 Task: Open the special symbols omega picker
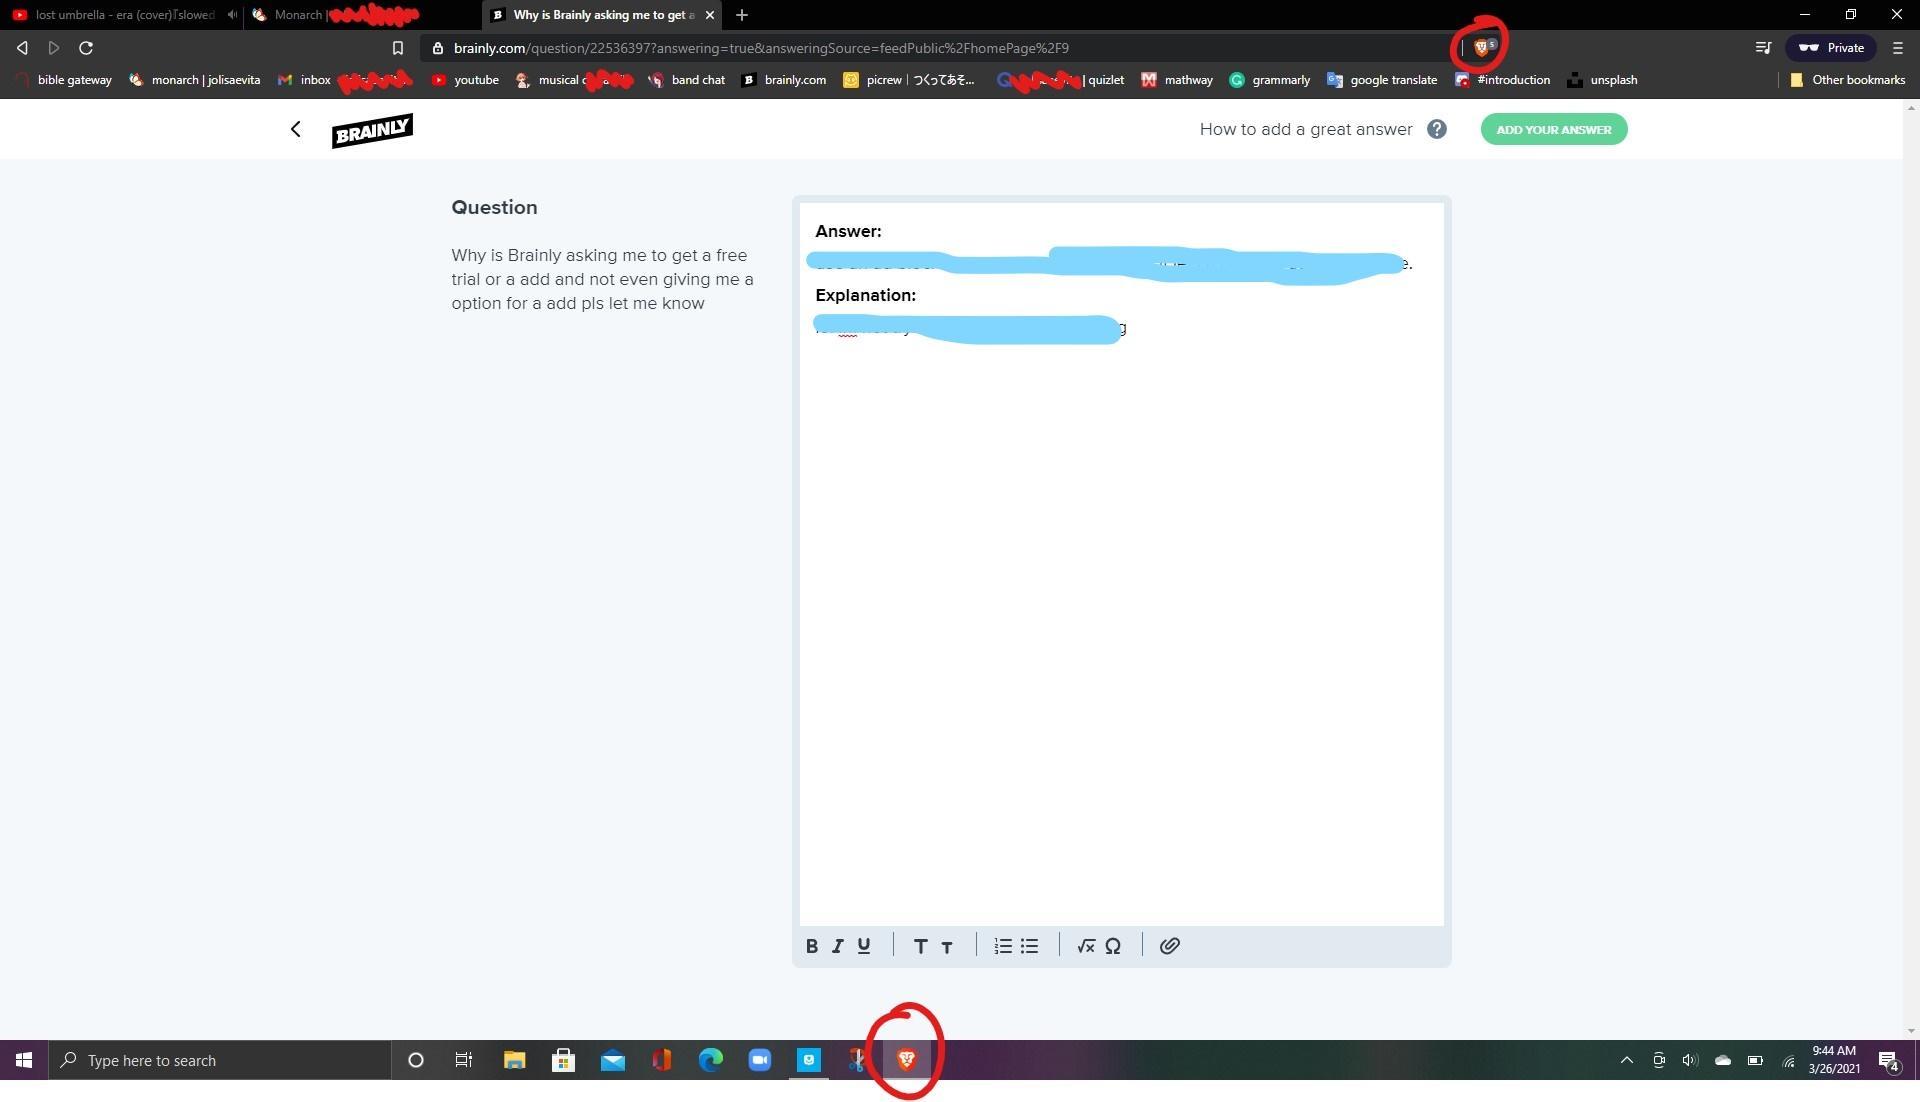point(1112,946)
